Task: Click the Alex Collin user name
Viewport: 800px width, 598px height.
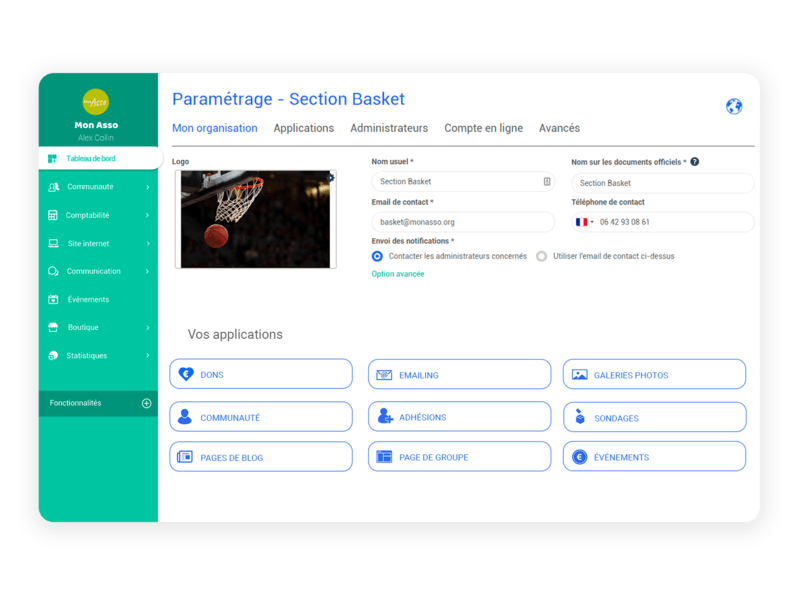Action: tap(95, 138)
